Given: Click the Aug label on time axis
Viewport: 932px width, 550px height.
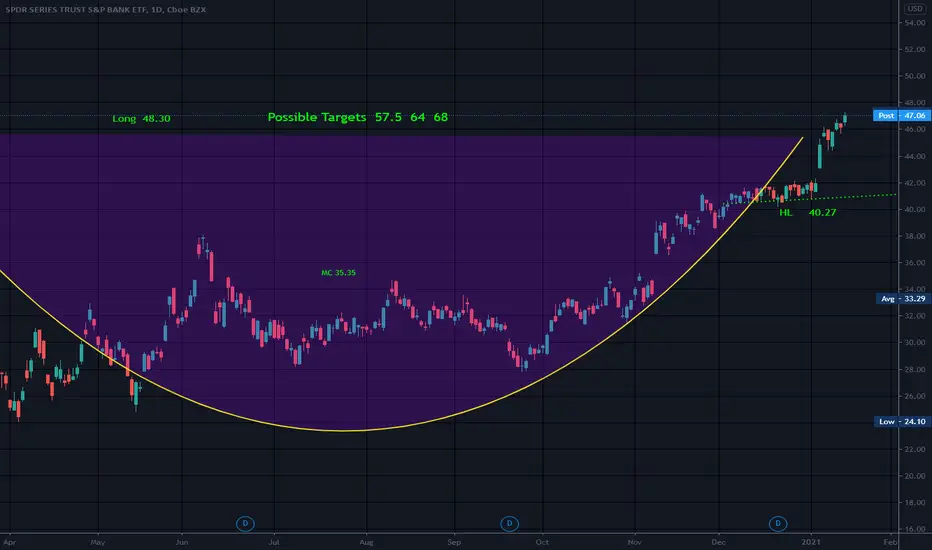Looking at the screenshot, I should (x=366, y=542).
